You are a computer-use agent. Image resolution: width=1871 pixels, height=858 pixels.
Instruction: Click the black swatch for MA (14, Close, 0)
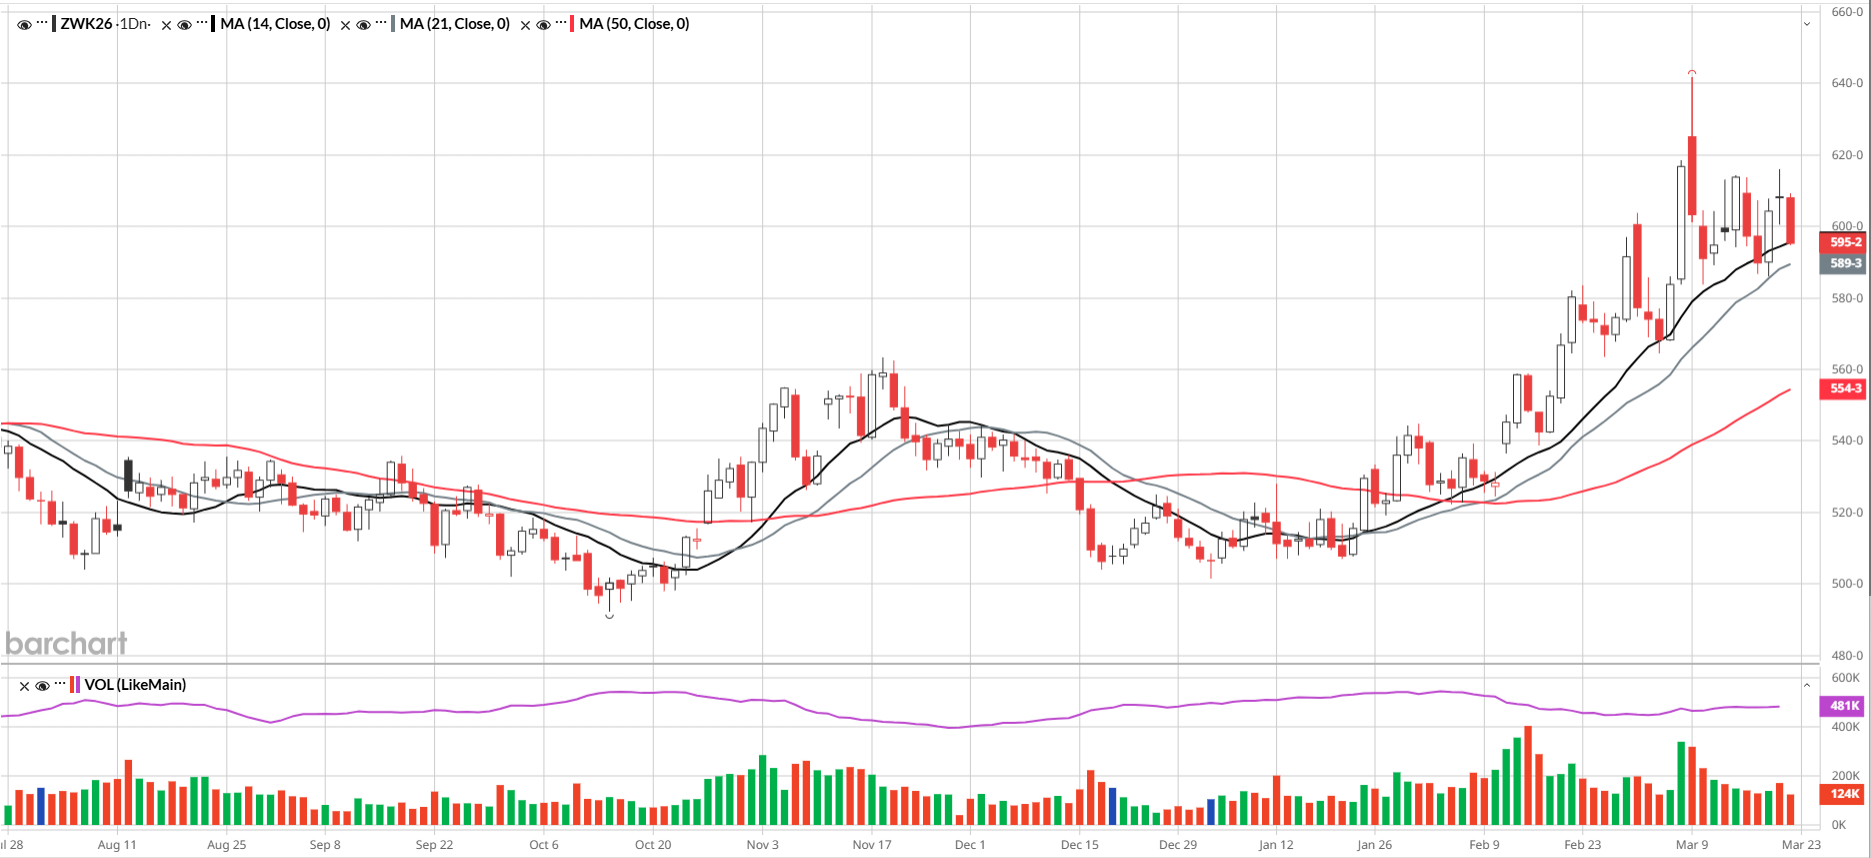click(214, 23)
